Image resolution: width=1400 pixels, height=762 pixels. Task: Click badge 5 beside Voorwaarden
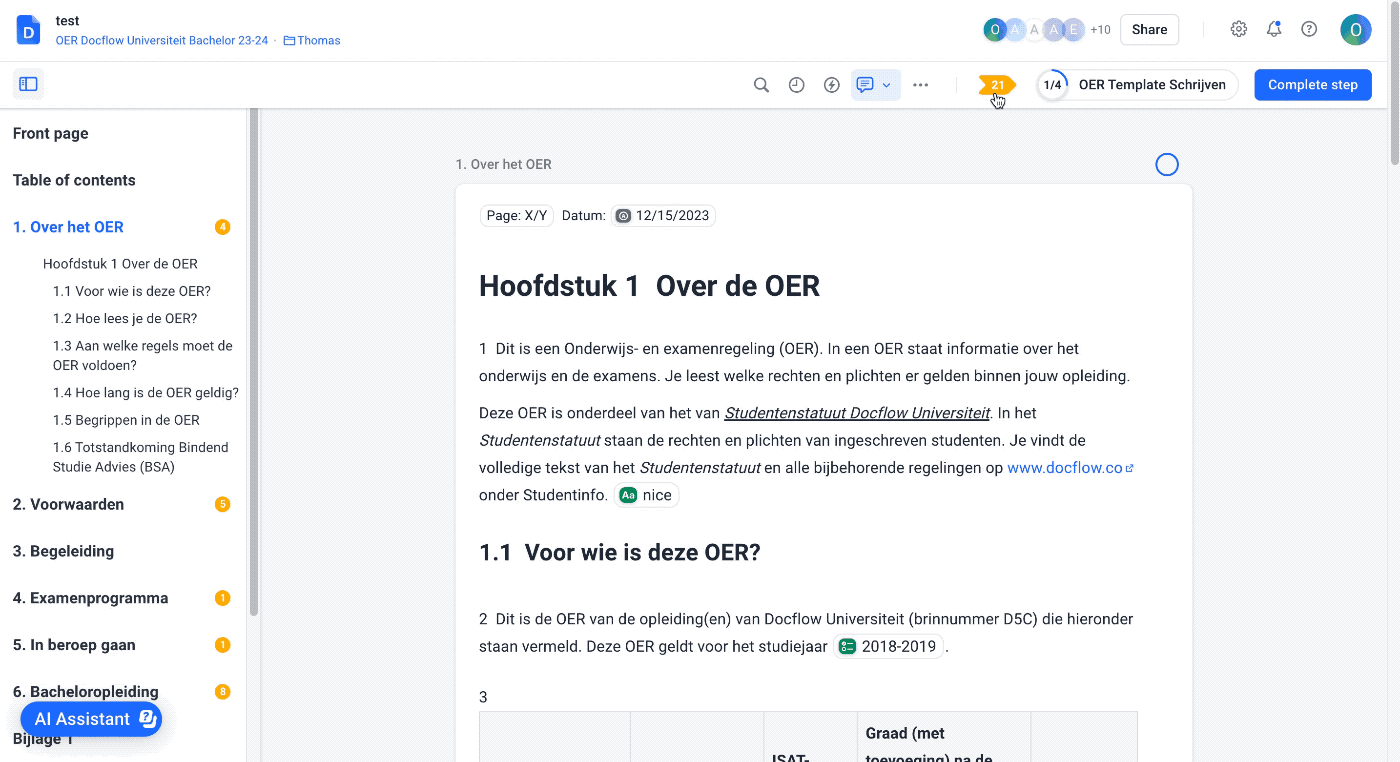[223, 504]
